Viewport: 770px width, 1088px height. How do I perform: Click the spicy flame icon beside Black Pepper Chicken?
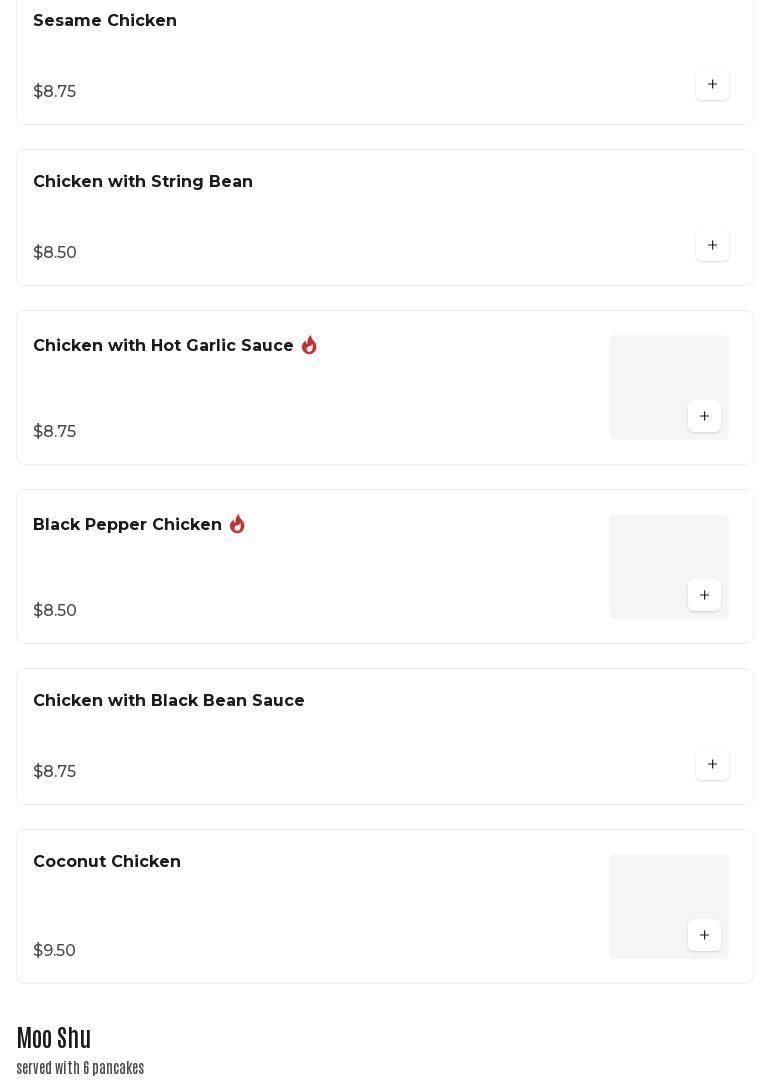coord(237,524)
